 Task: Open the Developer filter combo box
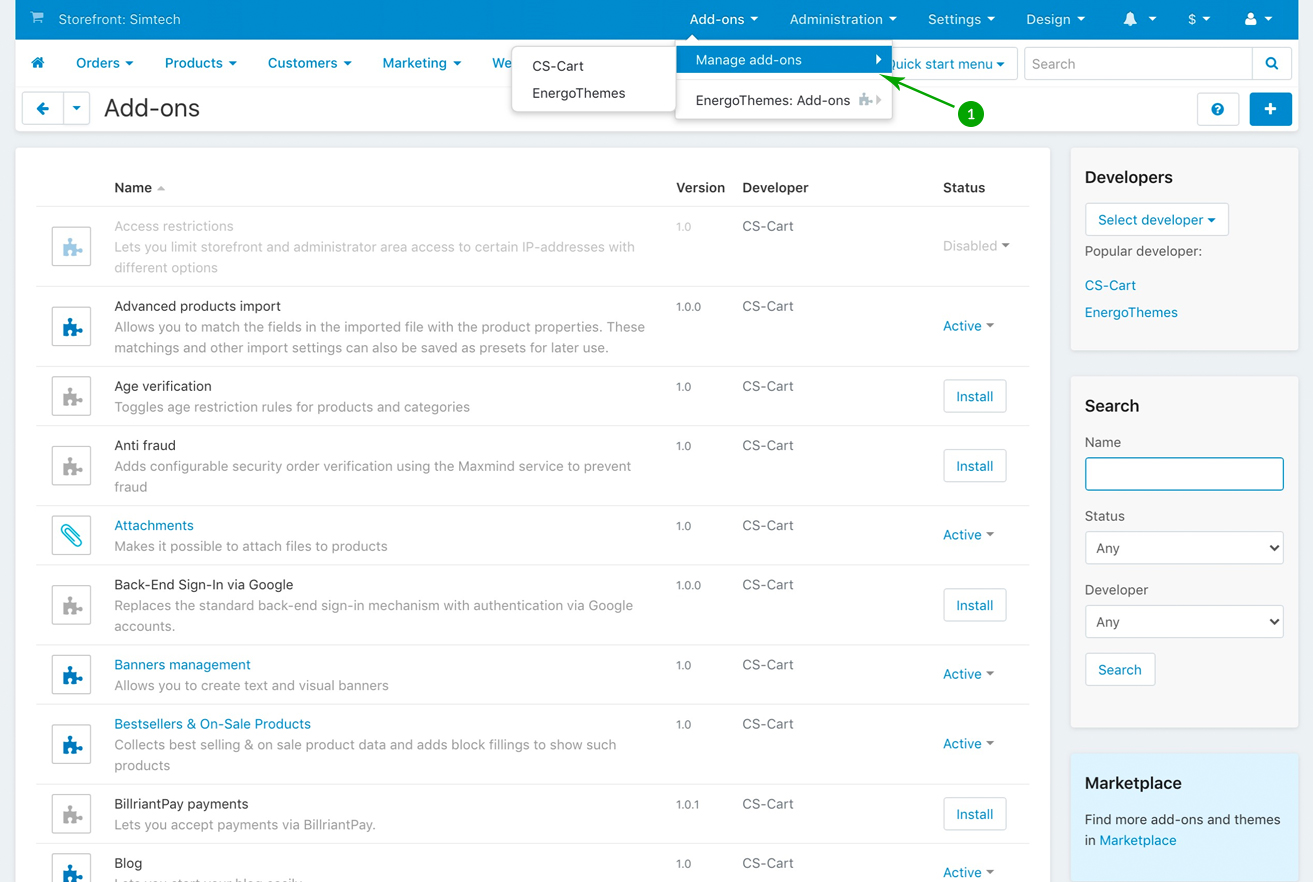click(1183, 622)
